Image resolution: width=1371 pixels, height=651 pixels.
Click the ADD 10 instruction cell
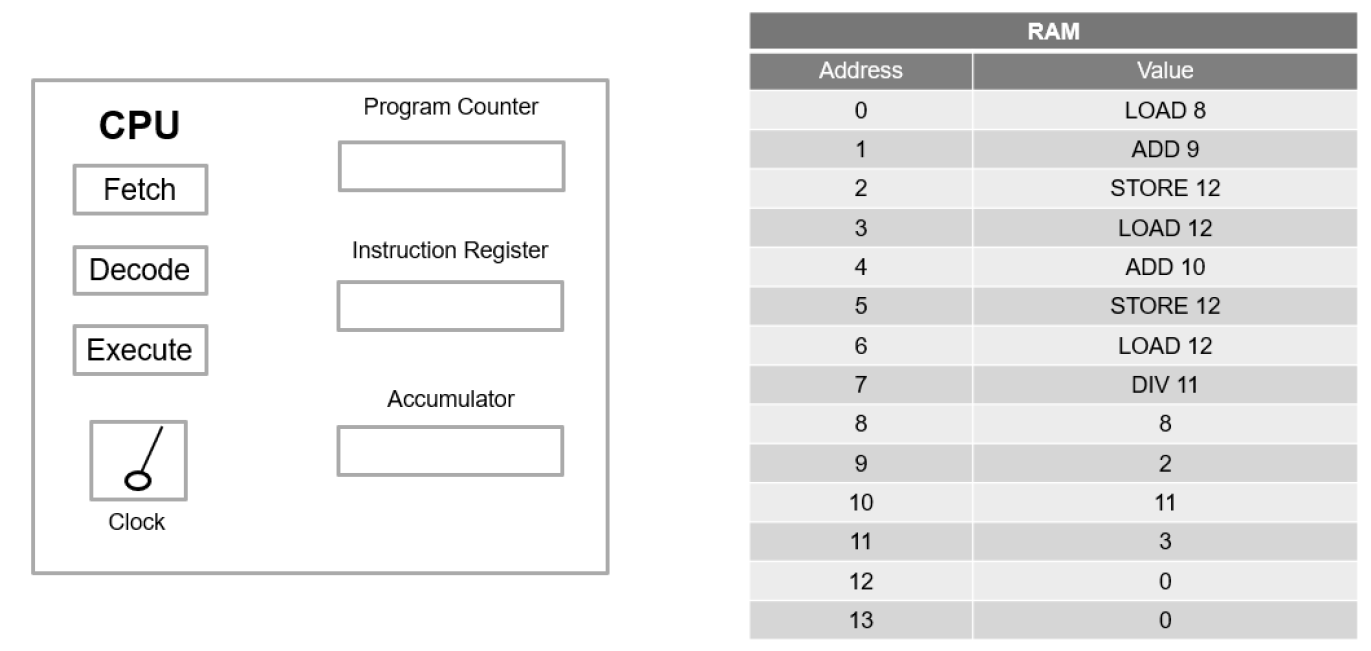(1165, 267)
